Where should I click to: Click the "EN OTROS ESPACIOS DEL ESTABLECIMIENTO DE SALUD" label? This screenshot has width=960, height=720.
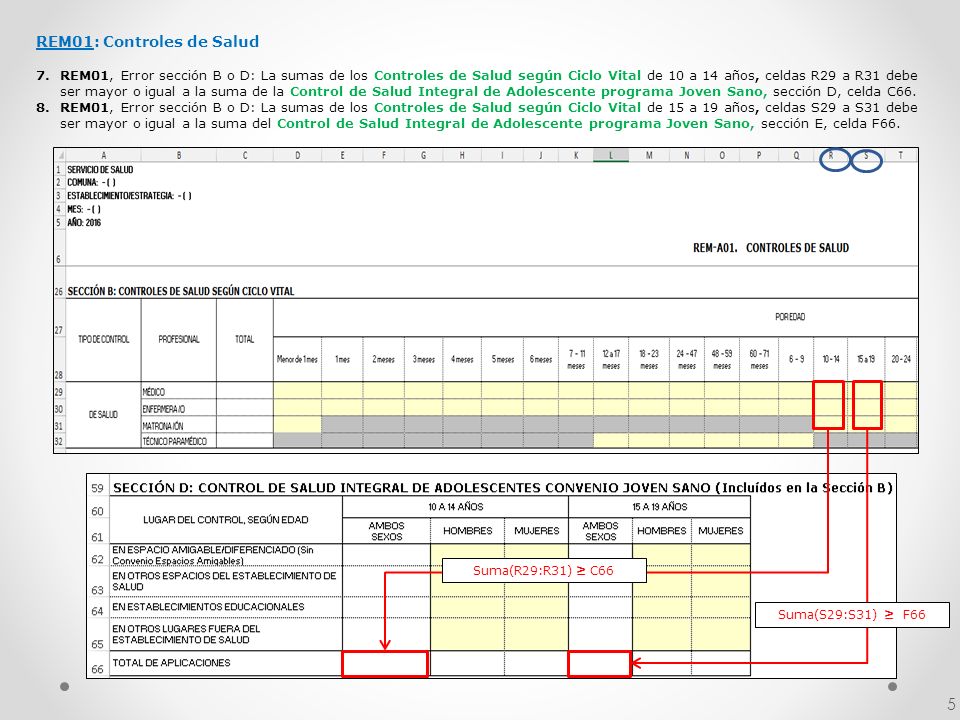(224, 581)
